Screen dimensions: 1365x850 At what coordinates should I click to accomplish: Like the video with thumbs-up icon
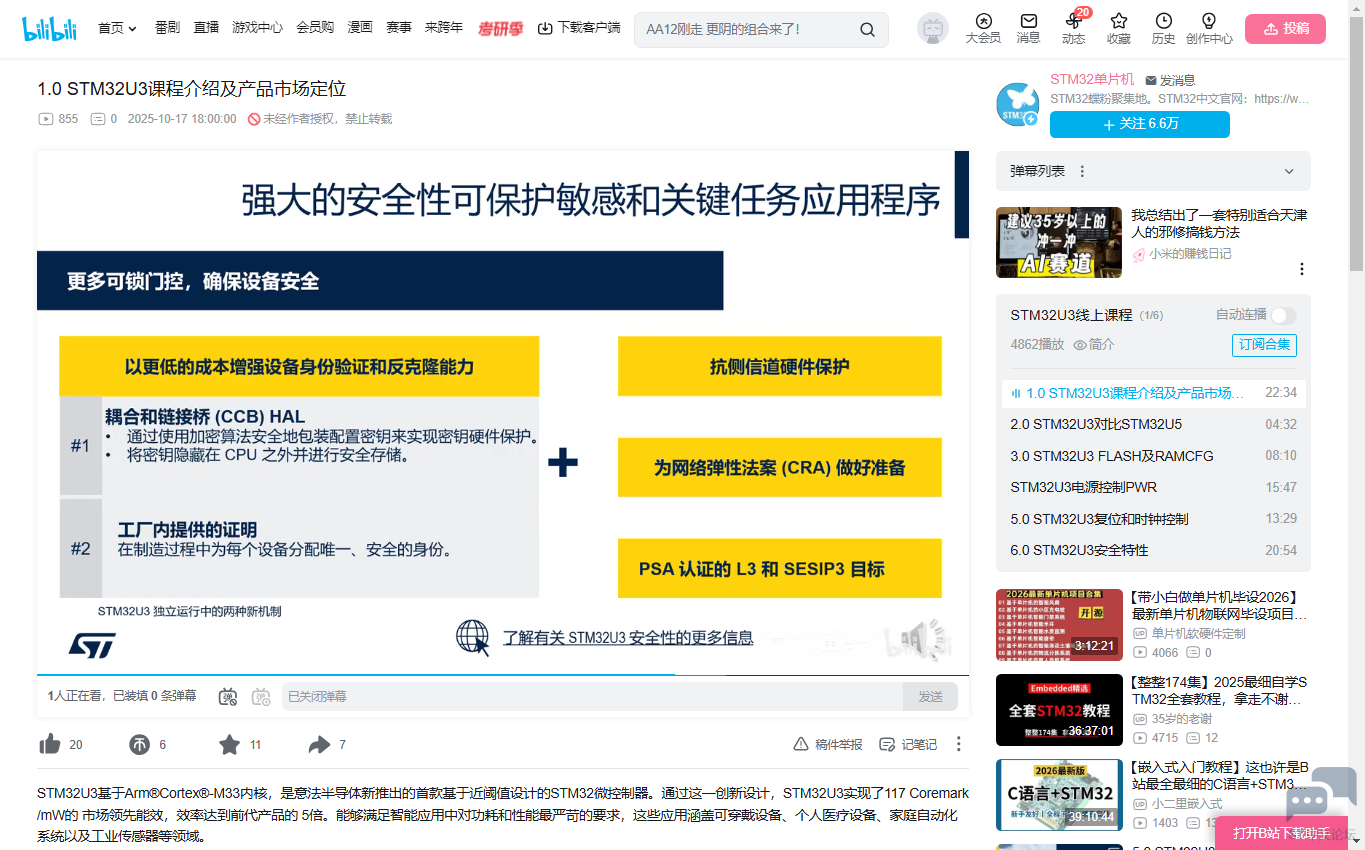tap(50, 744)
